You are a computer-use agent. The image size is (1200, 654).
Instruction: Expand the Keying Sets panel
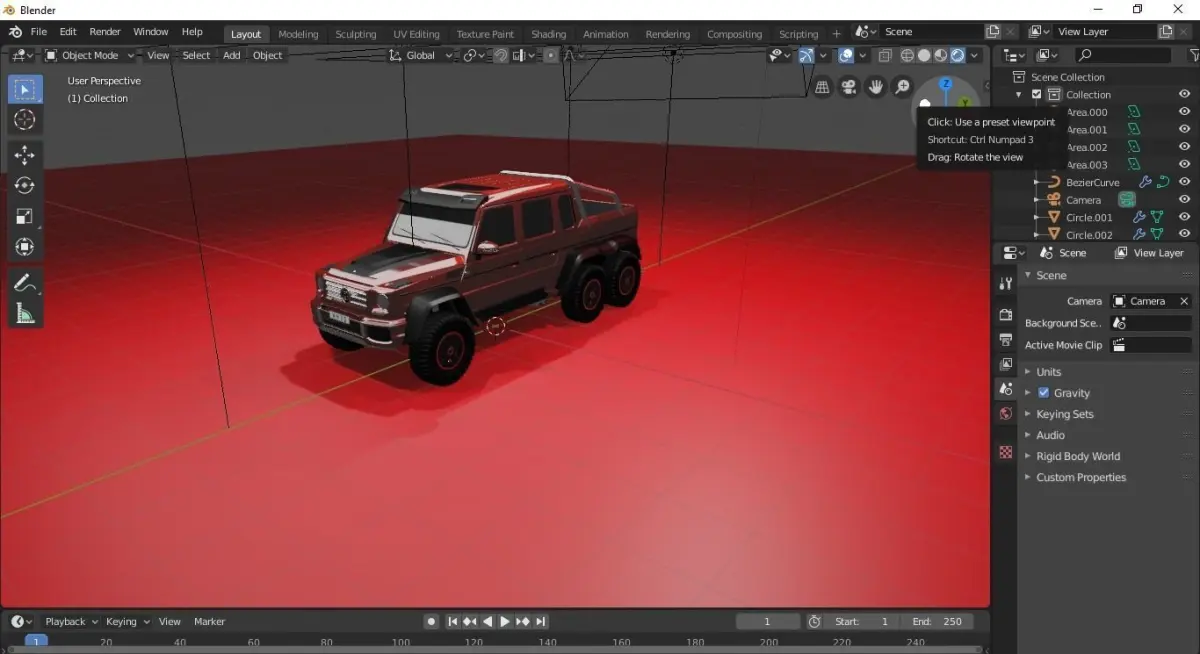click(1063, 414)
